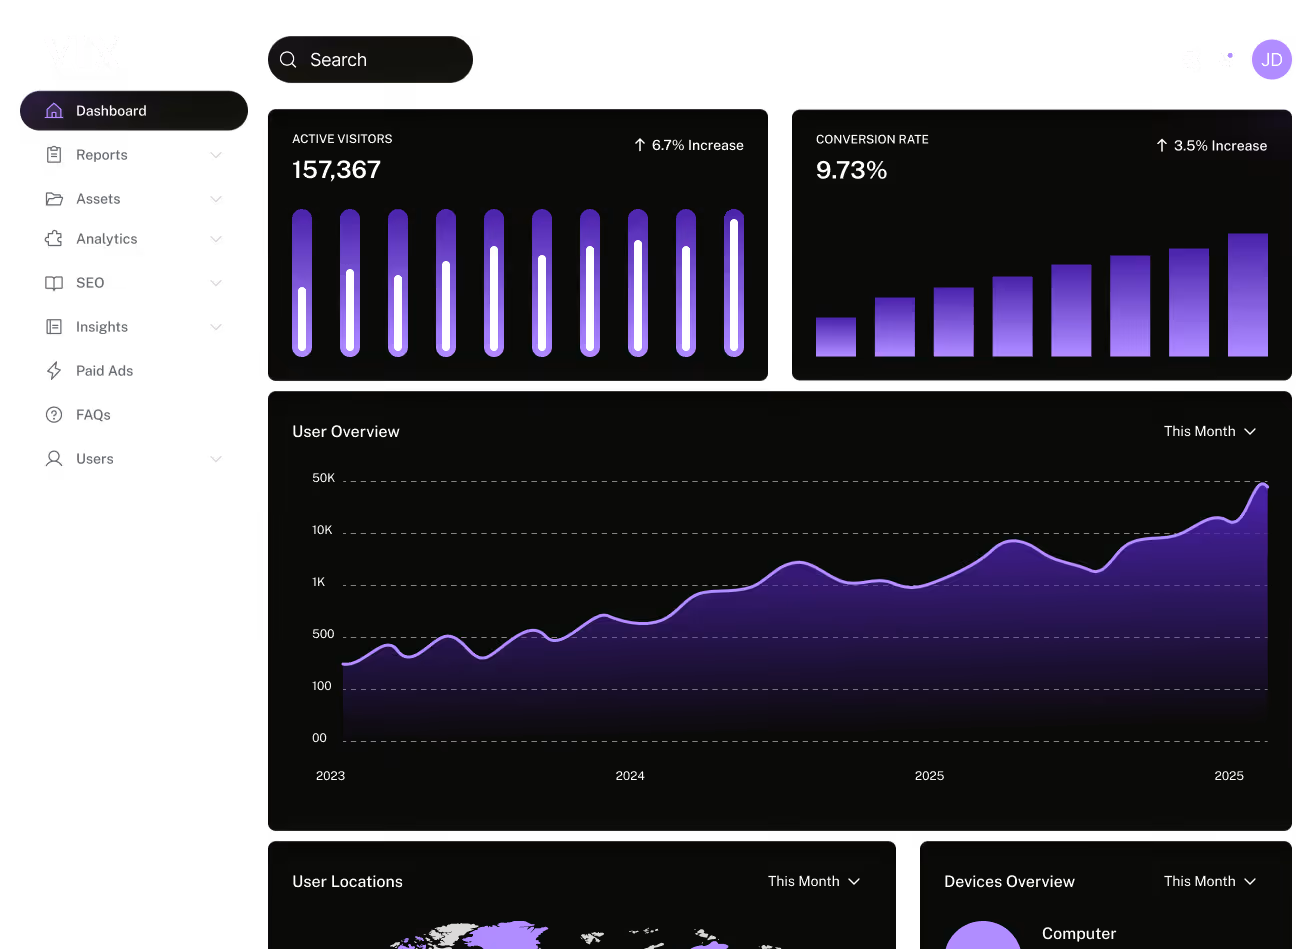Screen dimensions: 1312x949
Task: Expand the Analytics submenu chevron
Action: [216, 239]
